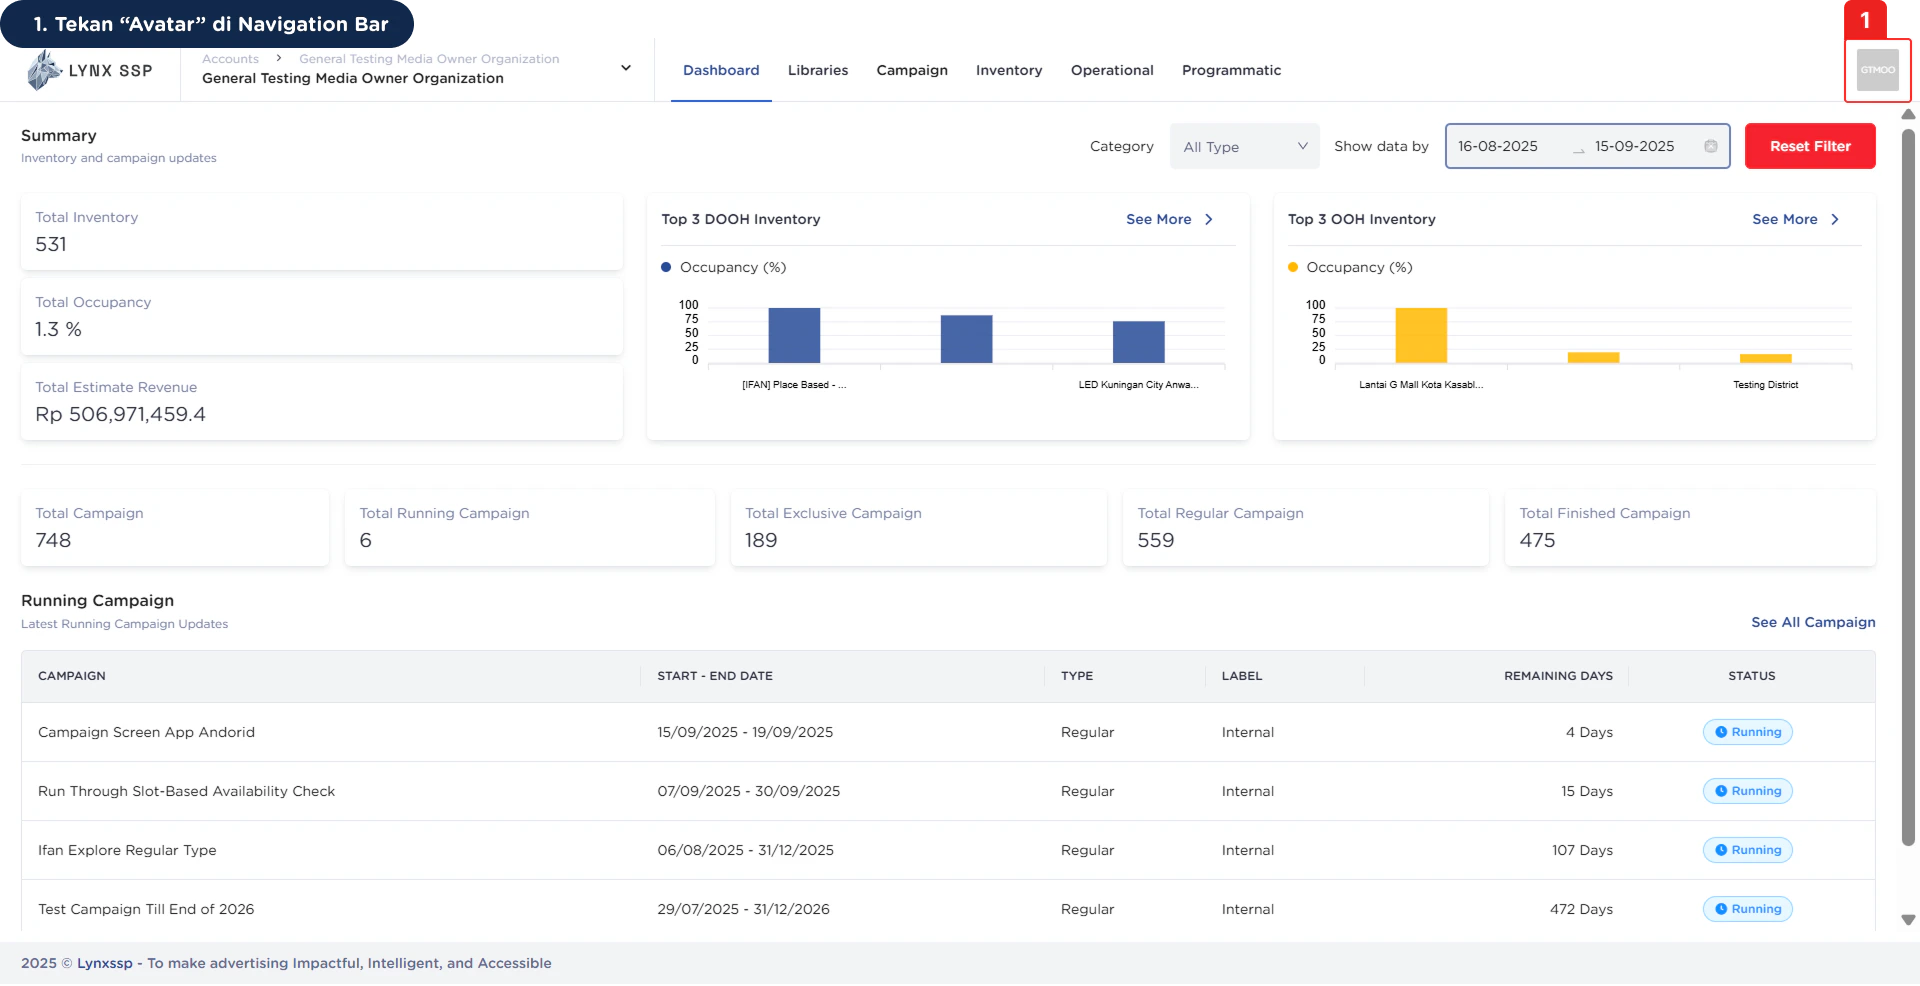Toggle the Running status badge on Ifan Explore Regular Type
This screenshot has width=1920, height=986.
pos(1747,850)
